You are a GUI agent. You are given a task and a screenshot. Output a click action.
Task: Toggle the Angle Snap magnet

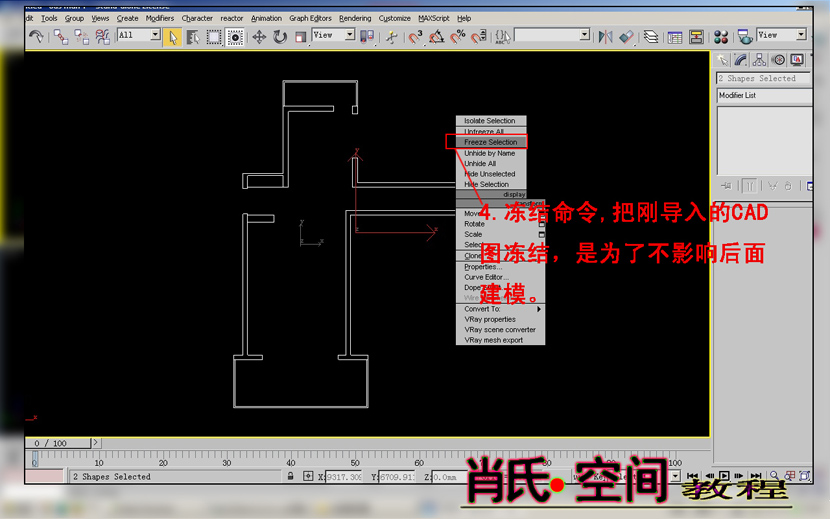(437, 37)
